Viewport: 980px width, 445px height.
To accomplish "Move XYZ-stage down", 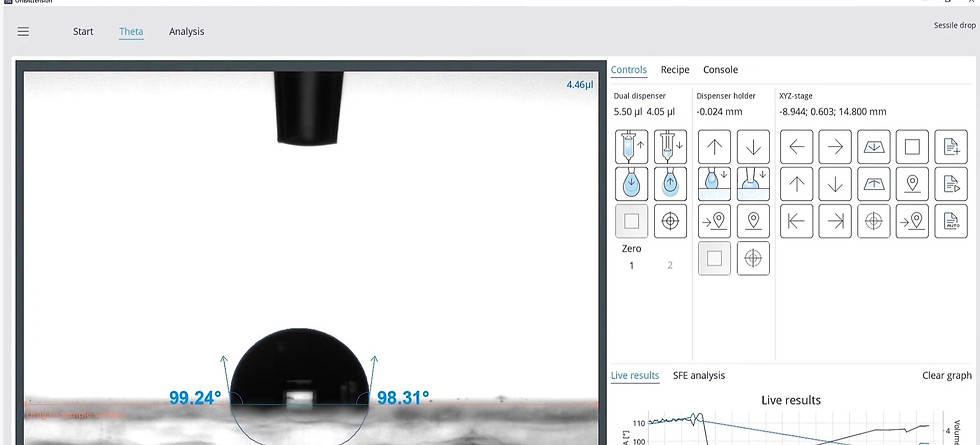I will tap(835, 184).
